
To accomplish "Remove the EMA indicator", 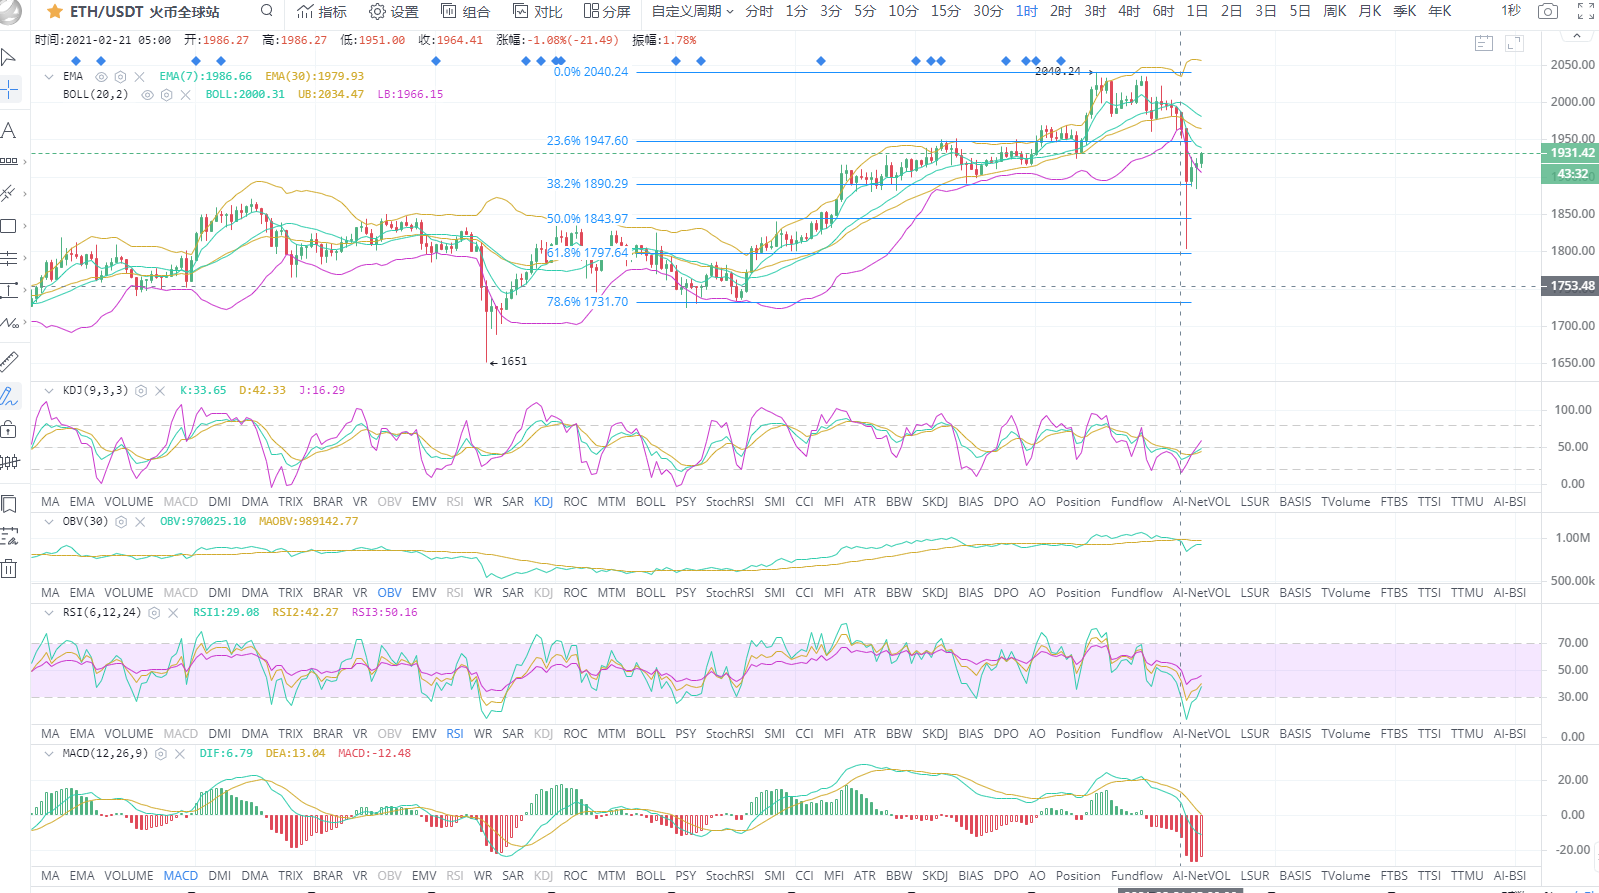I will tap(139, 76).
